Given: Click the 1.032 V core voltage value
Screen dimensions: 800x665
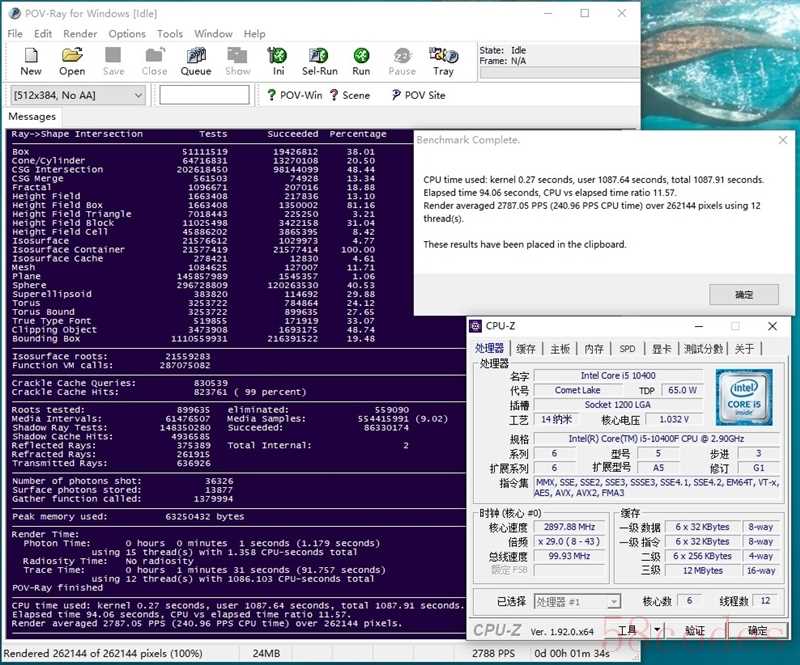Looking at the screenshot, I should tap(674, 420).
